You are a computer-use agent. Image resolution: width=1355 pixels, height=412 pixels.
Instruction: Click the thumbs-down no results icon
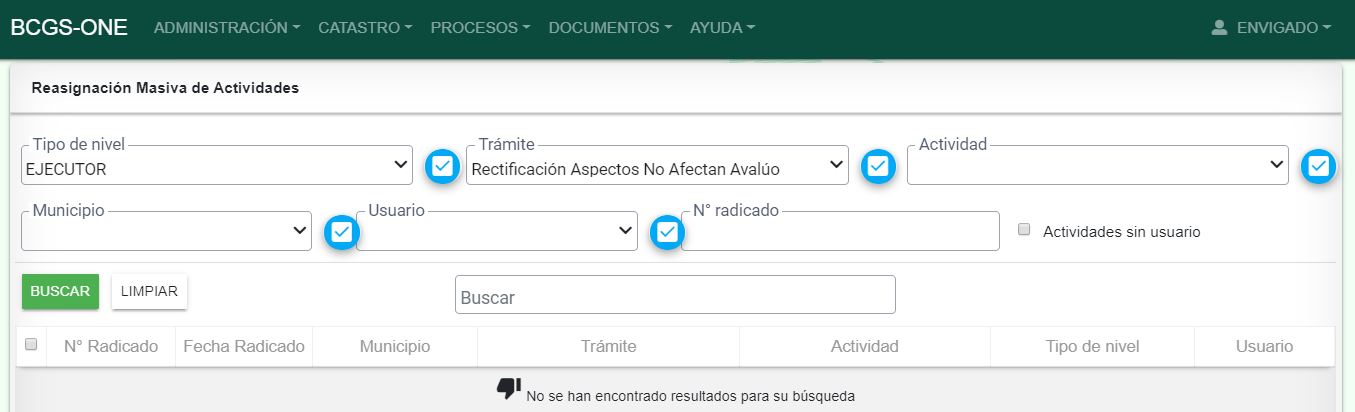(x=509, y=388)
